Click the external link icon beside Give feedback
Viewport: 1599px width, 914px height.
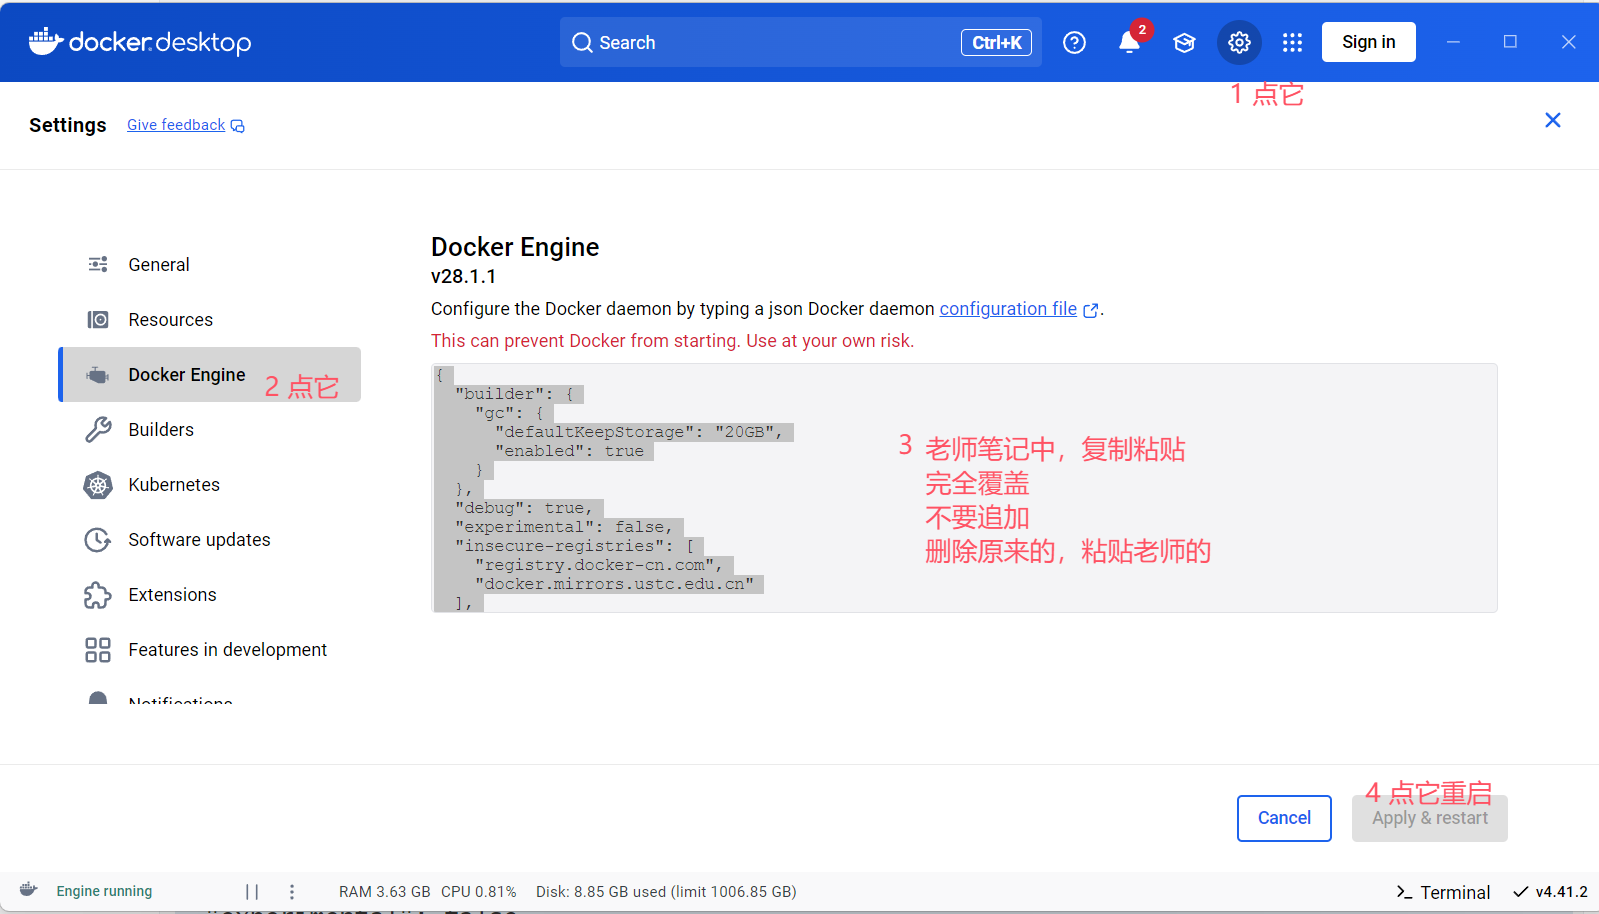pos(238,126)
